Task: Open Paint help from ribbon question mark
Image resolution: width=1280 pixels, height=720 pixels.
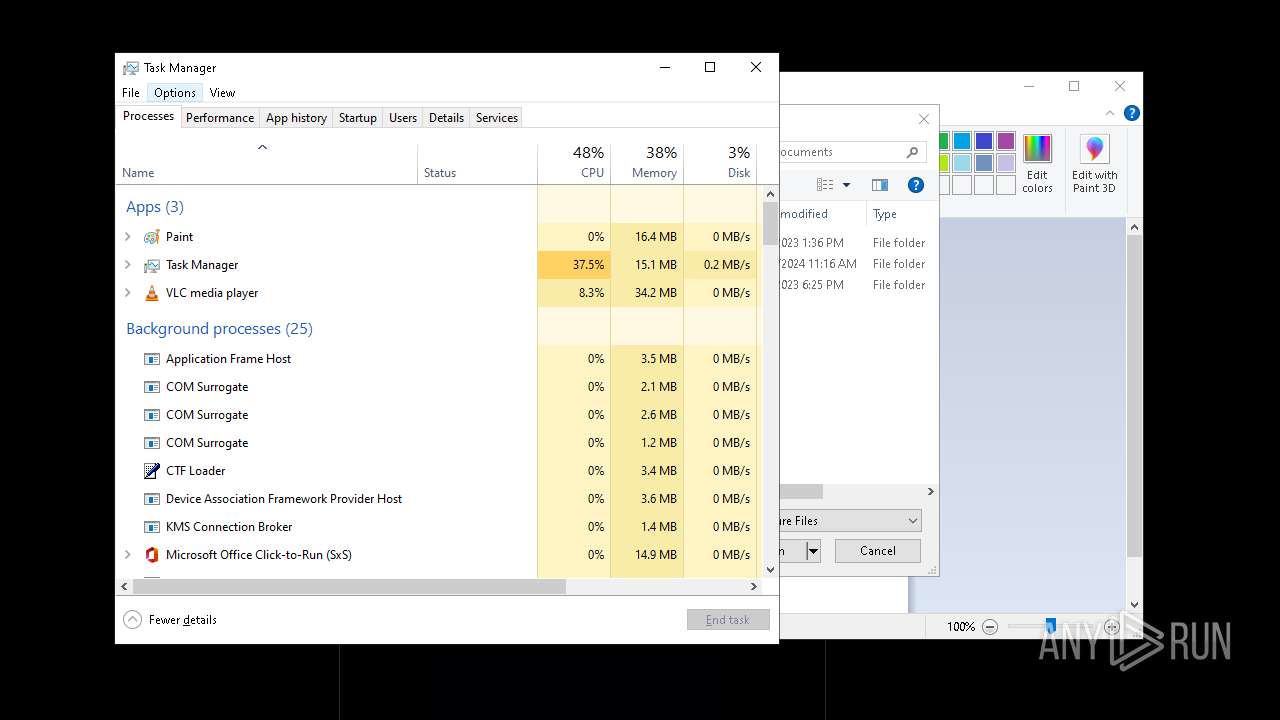Action: tap(1131, 113)
